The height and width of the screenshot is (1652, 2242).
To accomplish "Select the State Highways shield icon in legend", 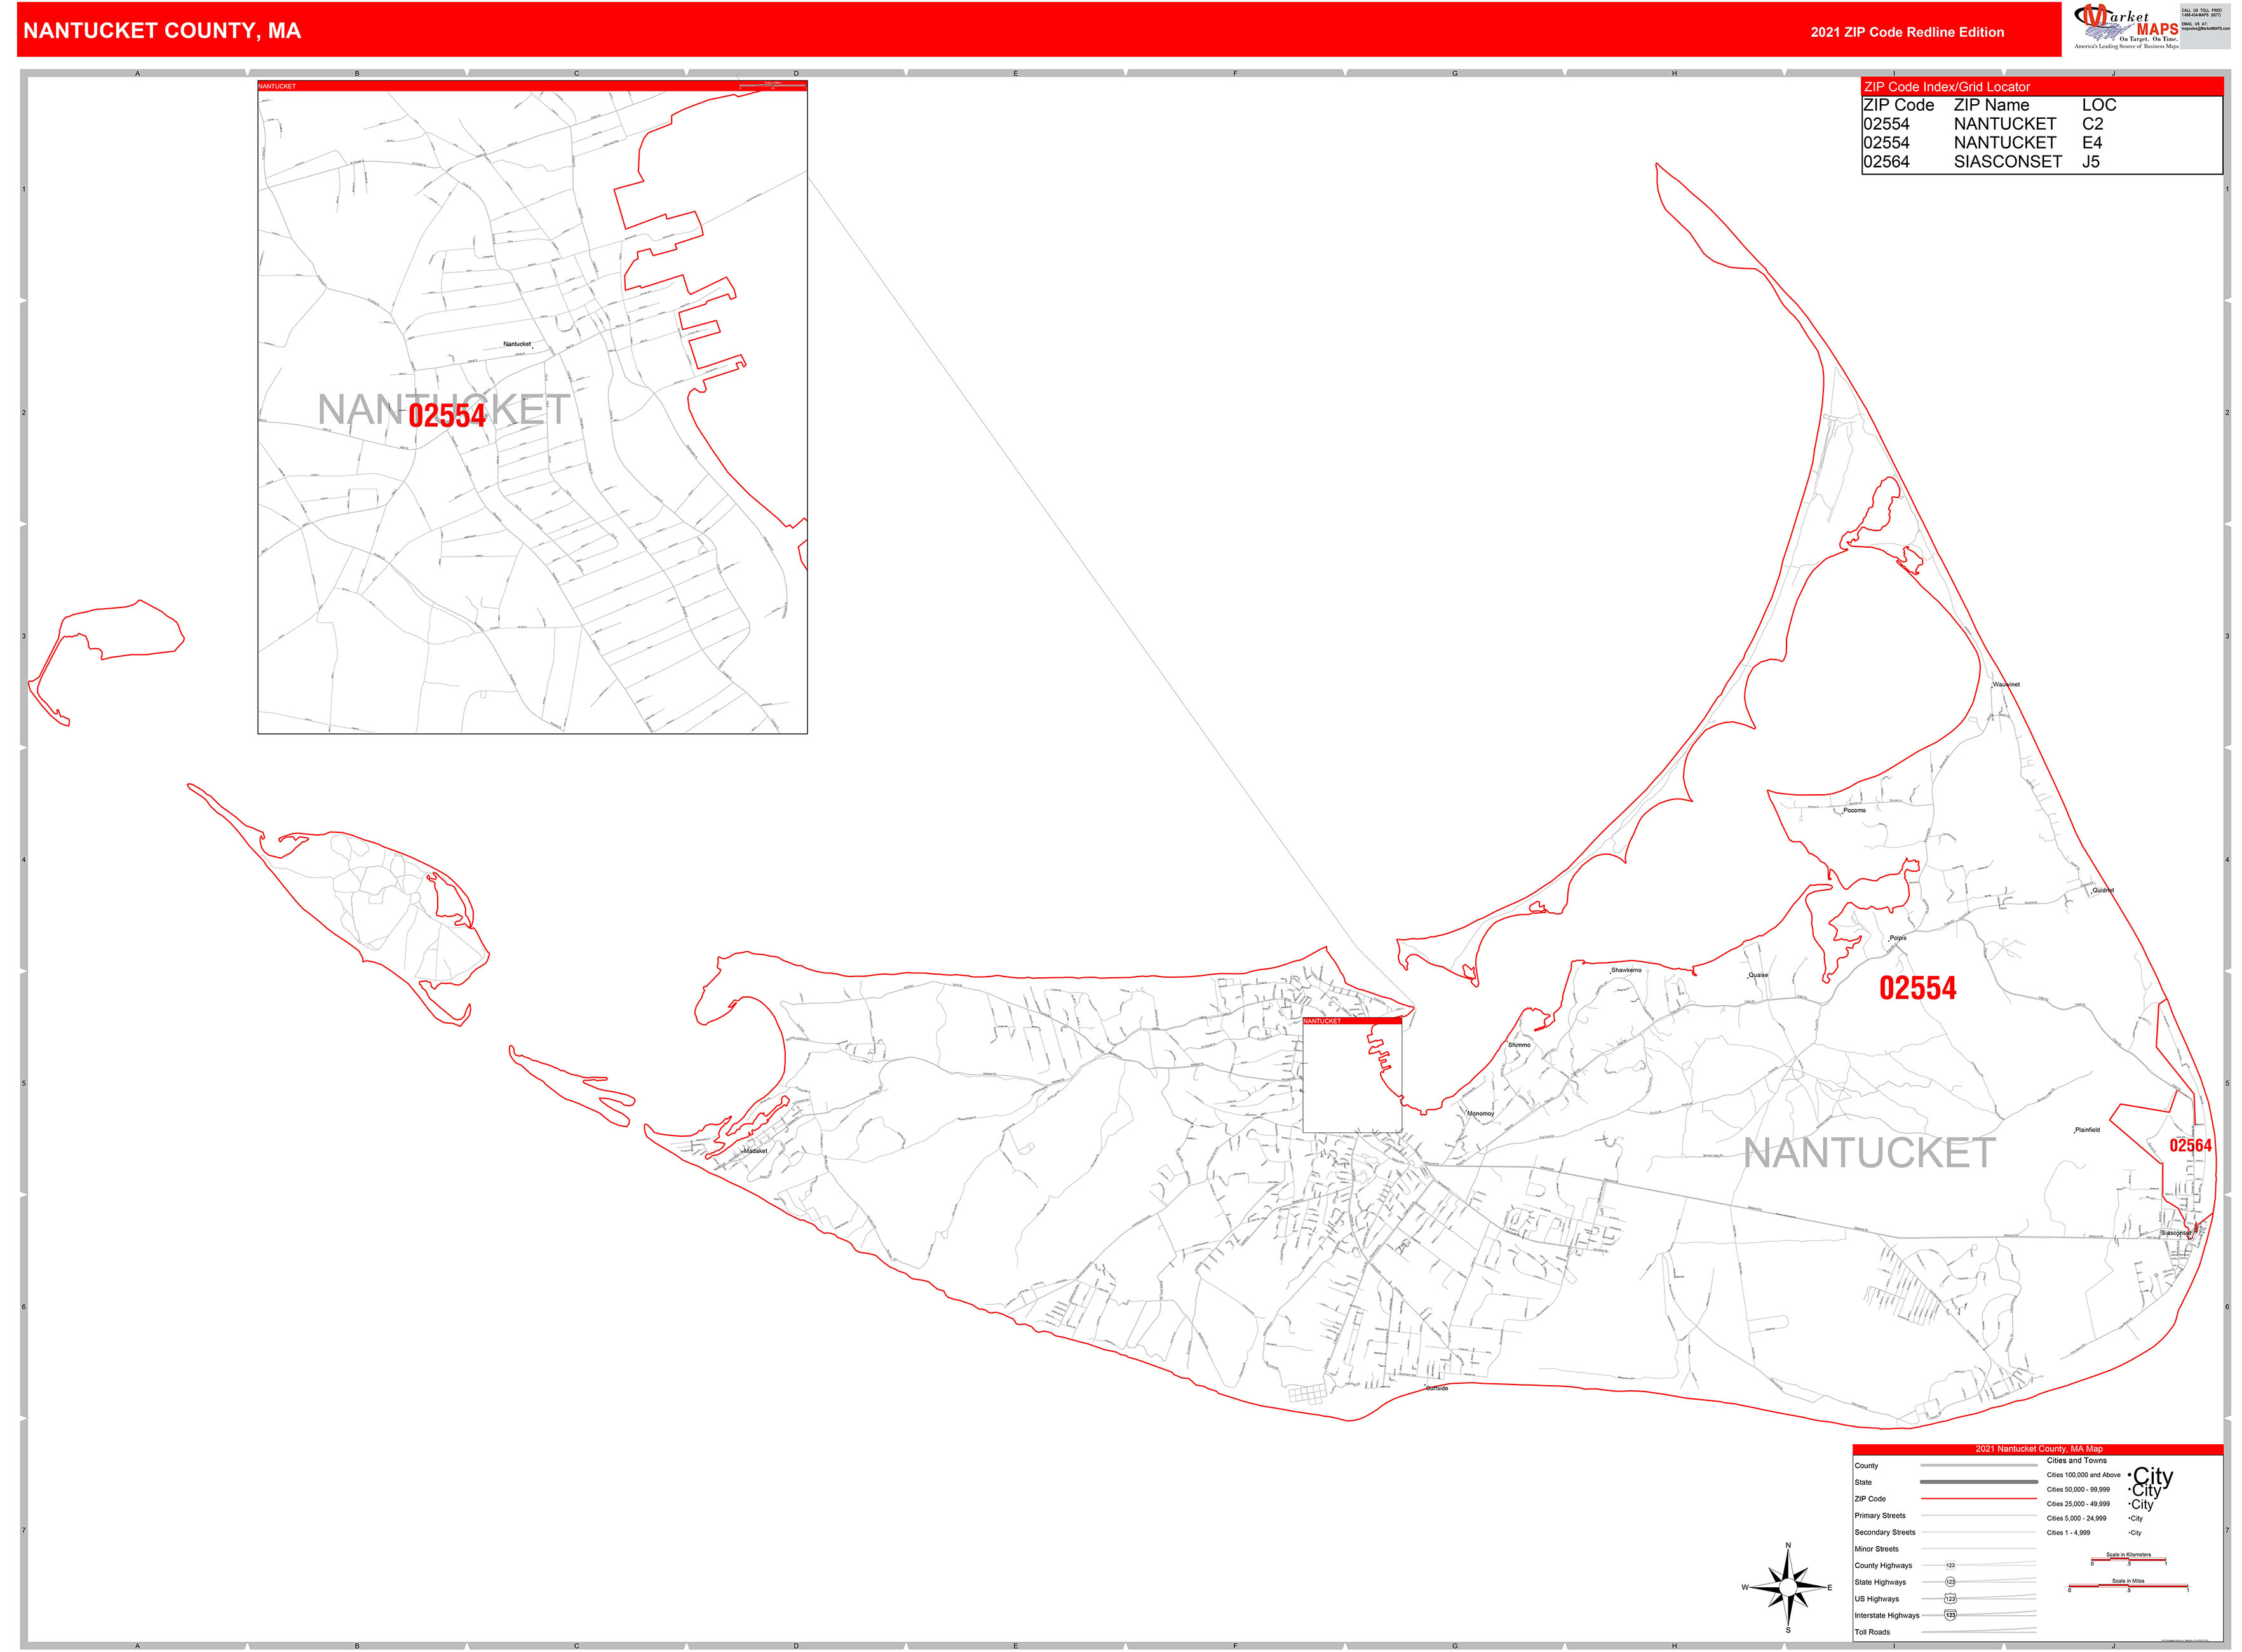I will click(1950, 1582).
